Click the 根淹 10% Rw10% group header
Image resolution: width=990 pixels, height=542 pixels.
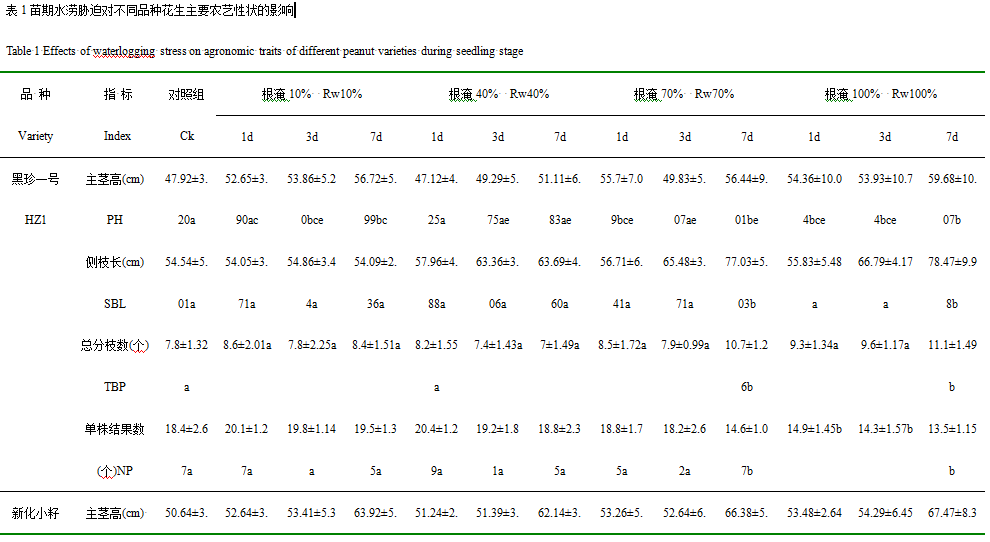[312, 94]
